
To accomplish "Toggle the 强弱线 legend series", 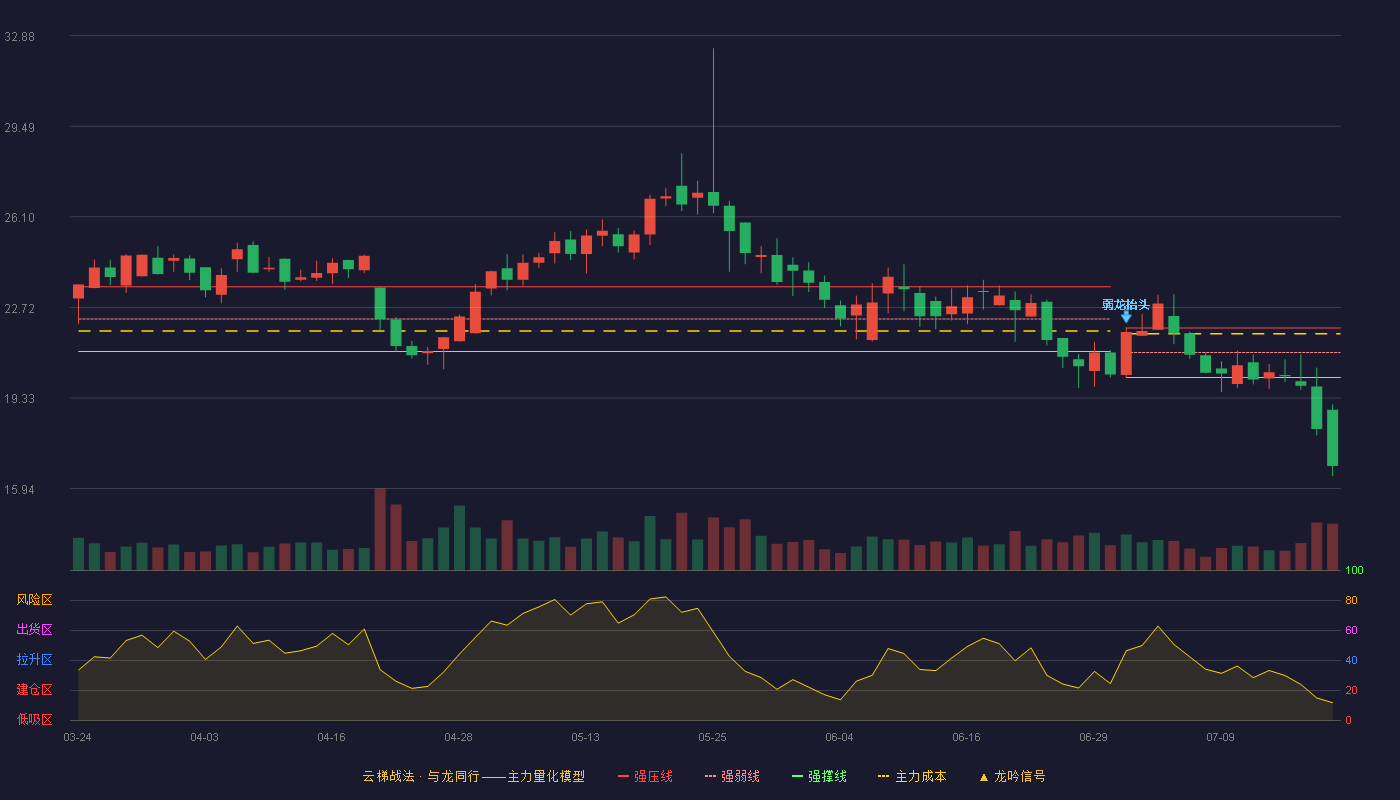I will (x=732, y=776).
